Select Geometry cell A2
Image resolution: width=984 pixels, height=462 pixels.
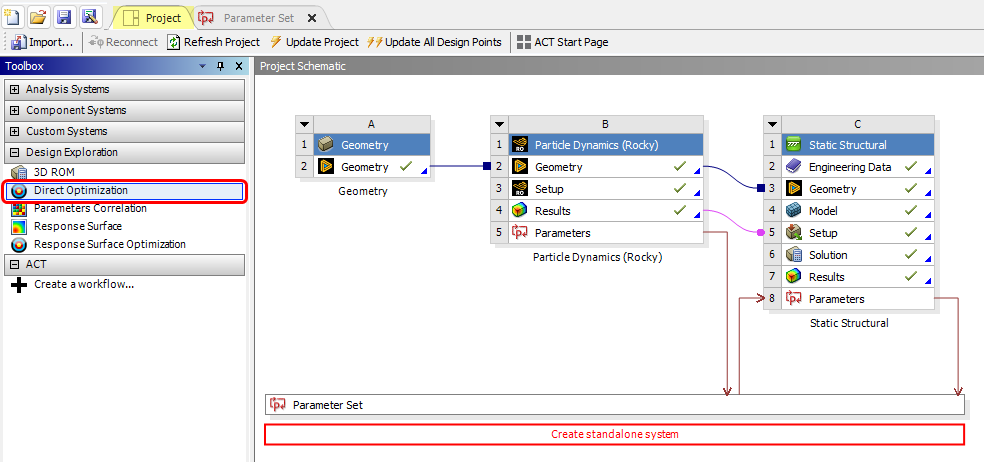pos(372,167)
